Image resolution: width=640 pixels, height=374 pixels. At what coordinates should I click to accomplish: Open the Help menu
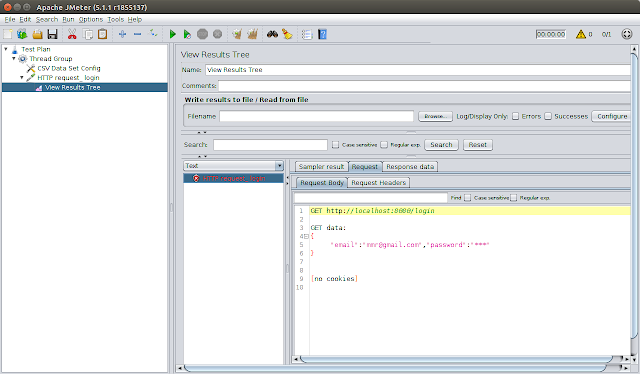[x=135, y=19]
